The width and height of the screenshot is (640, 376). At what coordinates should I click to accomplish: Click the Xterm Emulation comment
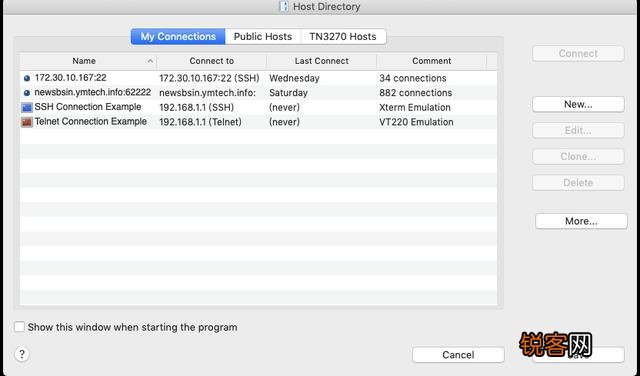(415, 107)
